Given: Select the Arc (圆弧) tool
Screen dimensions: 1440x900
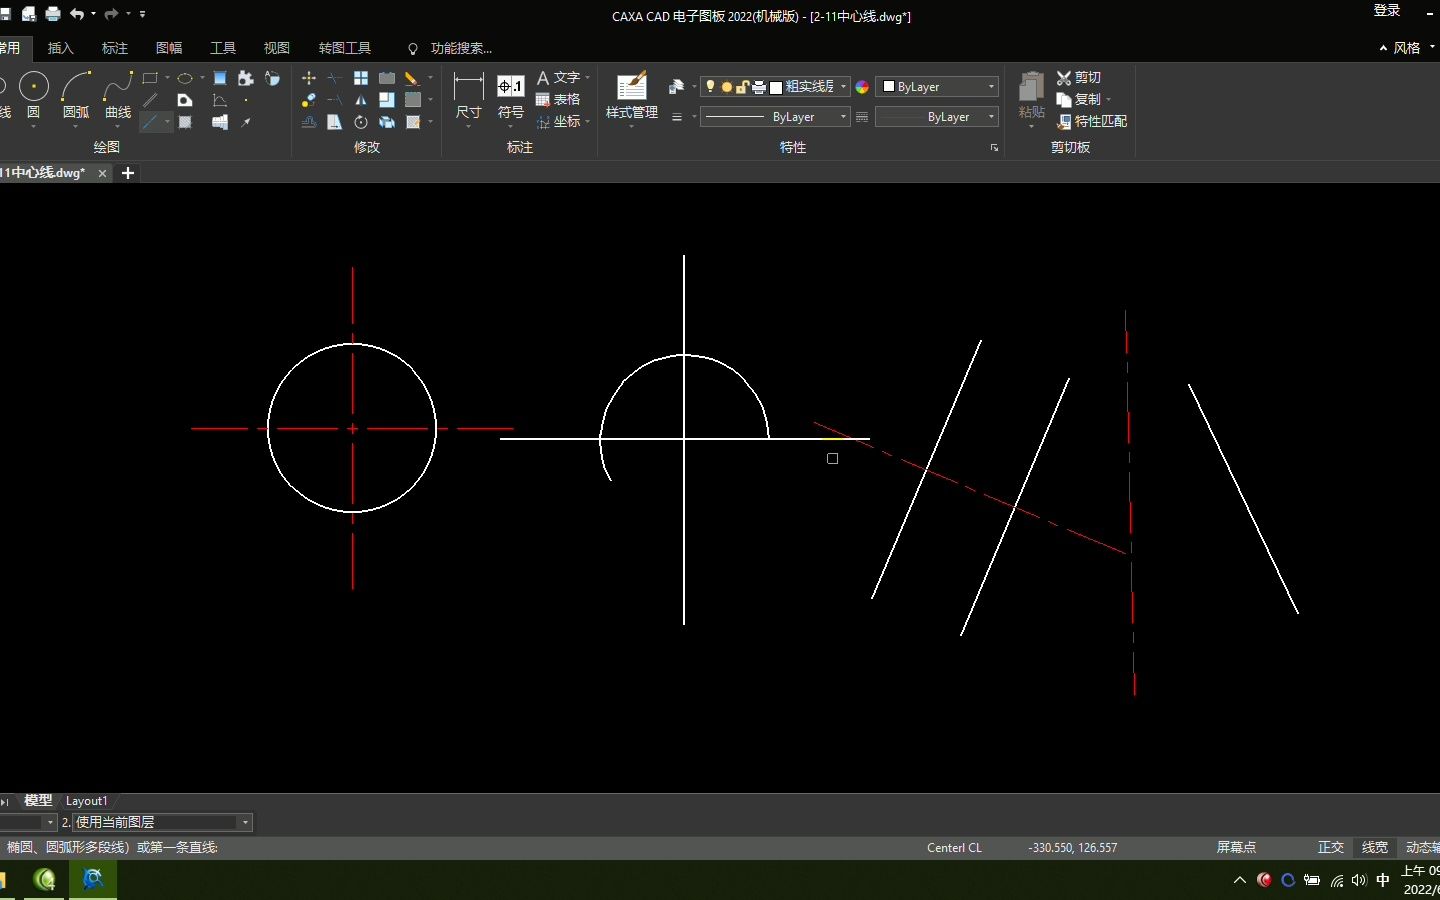Looking at the screenshot, I should point(76,95).
